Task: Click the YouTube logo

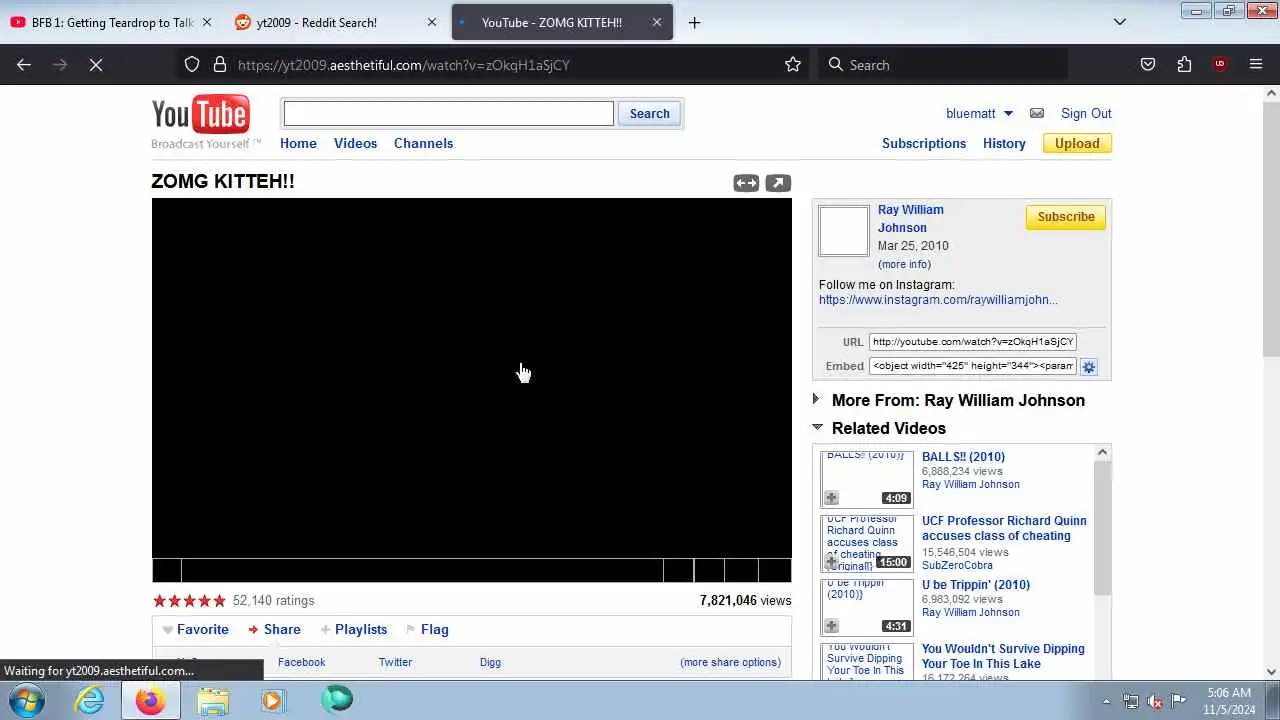Action: coord(200,115)
